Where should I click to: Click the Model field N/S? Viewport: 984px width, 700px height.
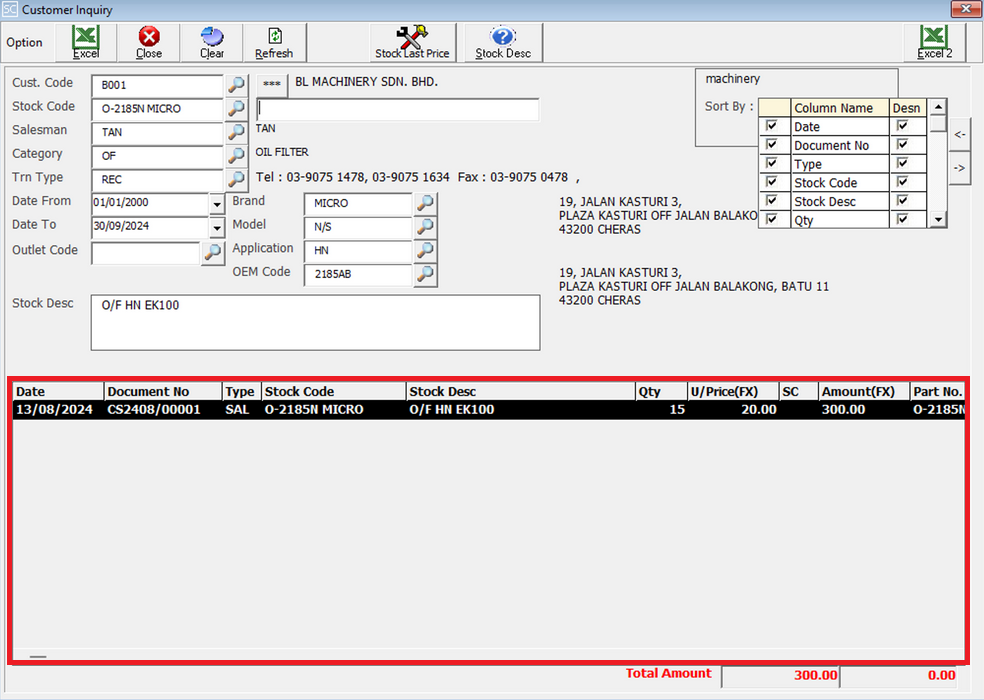pyautogui.click(x=358, y=227)
